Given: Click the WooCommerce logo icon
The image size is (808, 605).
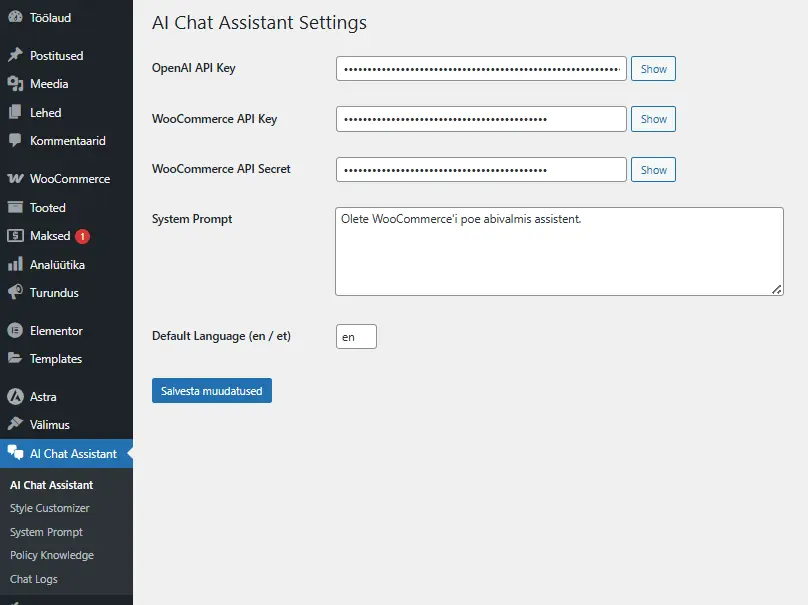Looking at the screenshot, I should point(15,178).
